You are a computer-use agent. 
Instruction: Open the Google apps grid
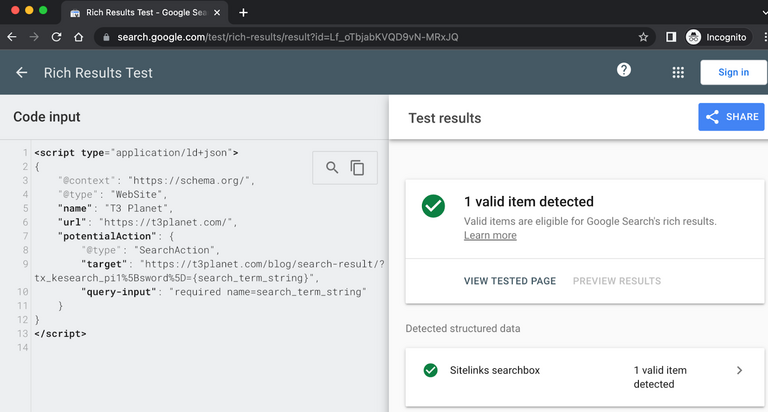tap(678, 73)
